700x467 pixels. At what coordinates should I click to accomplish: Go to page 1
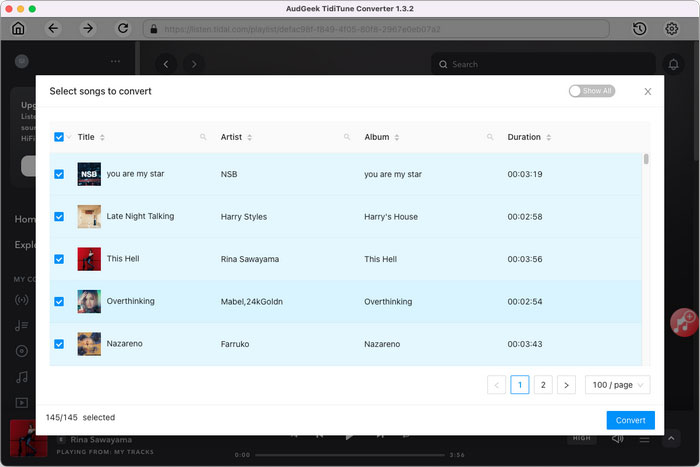pos(520,385)
